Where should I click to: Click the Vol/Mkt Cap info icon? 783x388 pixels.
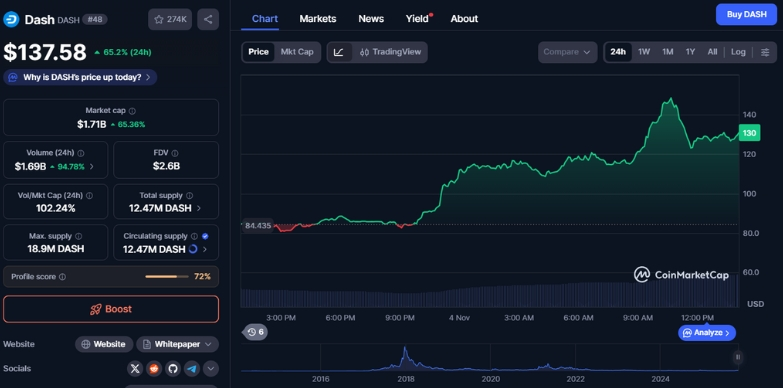coord(89,196)
